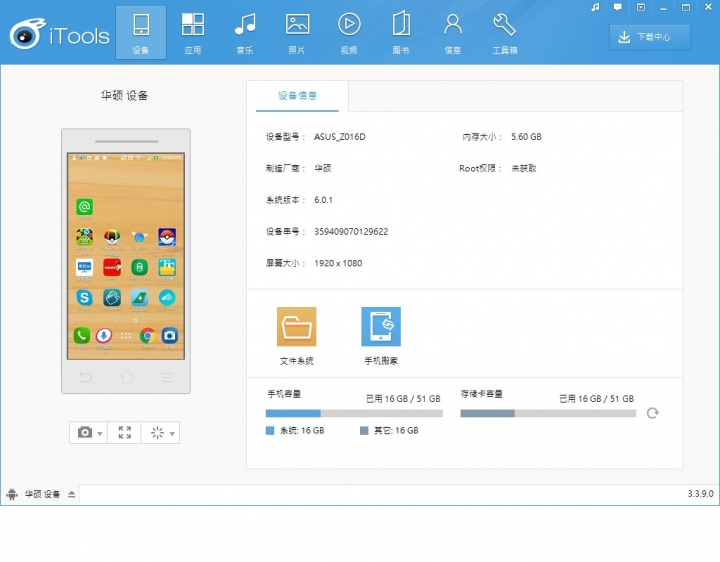Go to the 信息 (Info) section
Viewport: 720px width, 562px height.
pos(453,33)
